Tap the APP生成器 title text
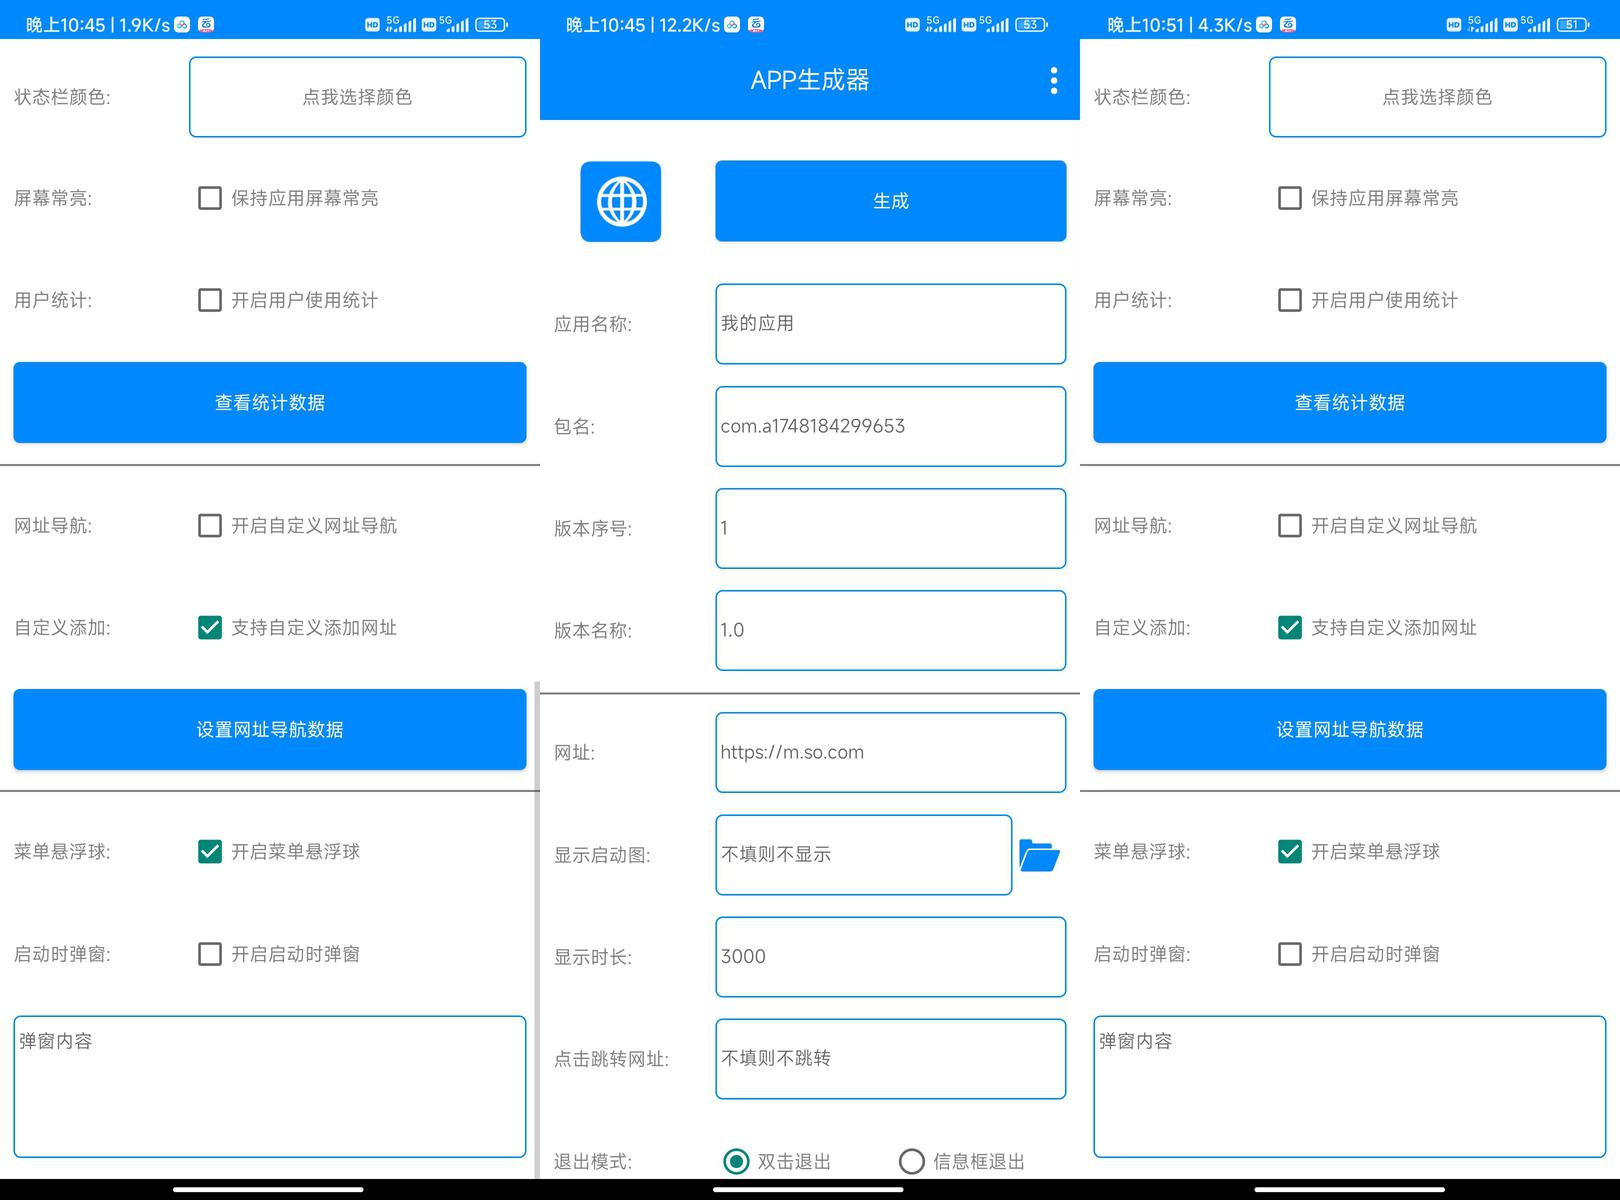This screenshot has height=1200, width=1620. (x=810, y=80)
